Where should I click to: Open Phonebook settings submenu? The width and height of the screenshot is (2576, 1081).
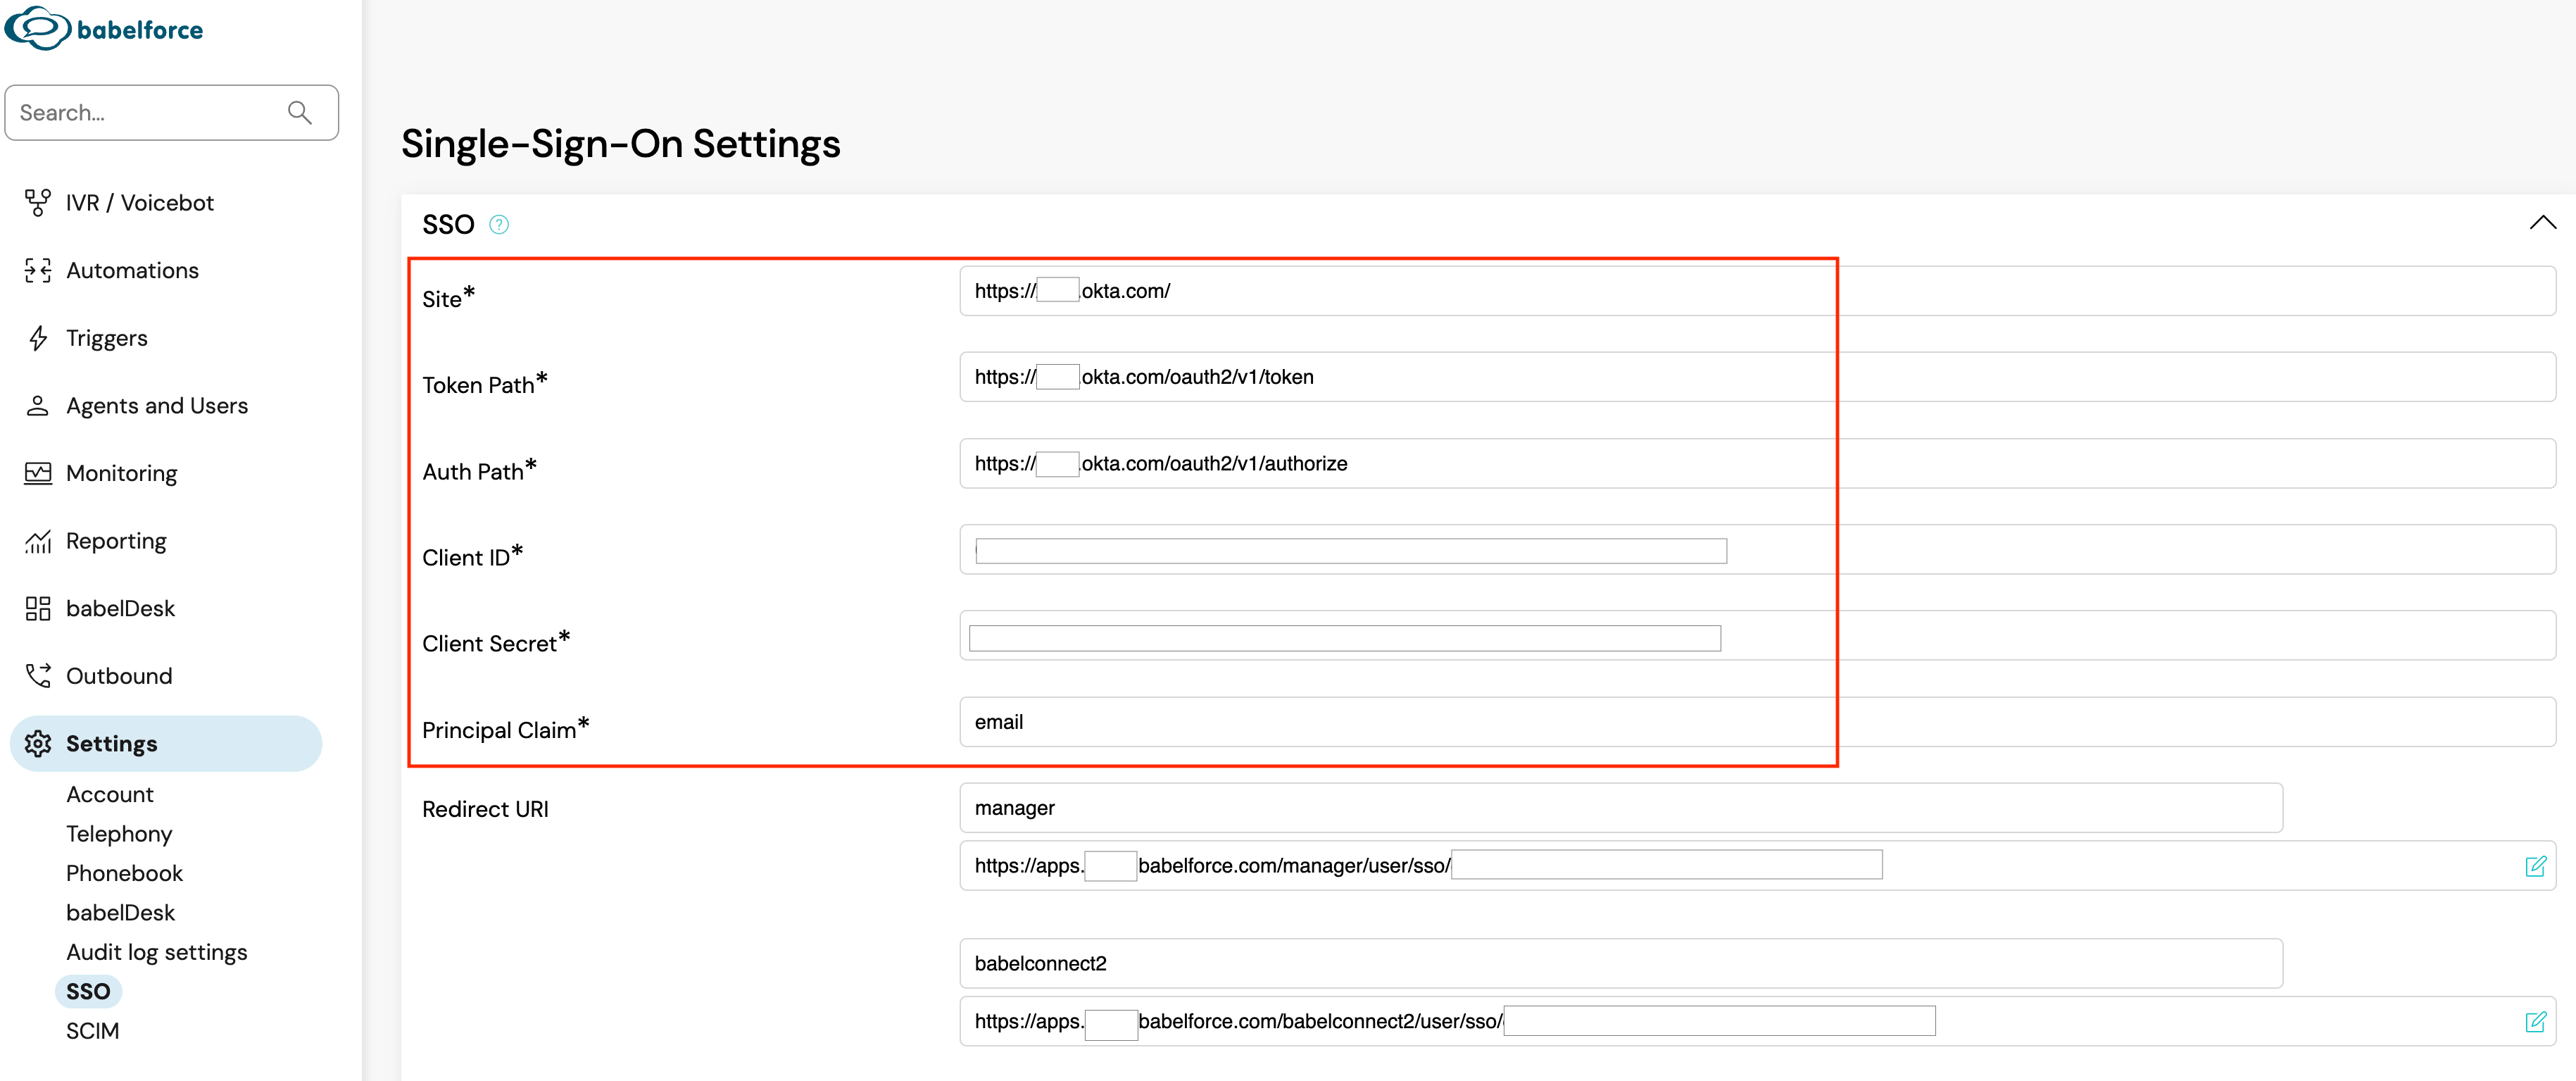coord(124,873)
